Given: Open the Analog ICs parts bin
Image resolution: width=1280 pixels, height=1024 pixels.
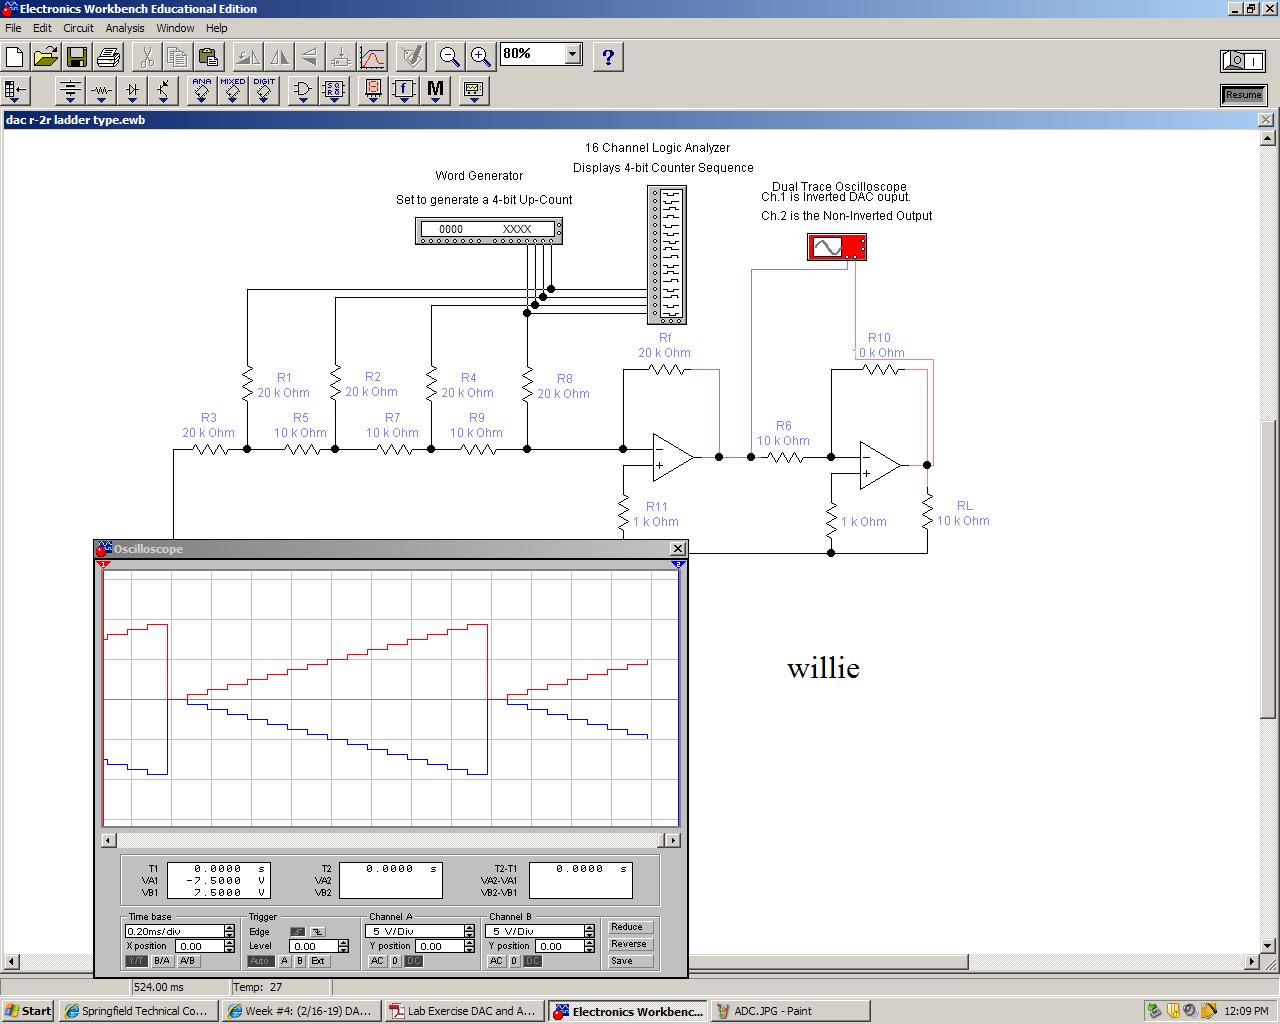Looking at the screenshot, I should pos(202,91).
